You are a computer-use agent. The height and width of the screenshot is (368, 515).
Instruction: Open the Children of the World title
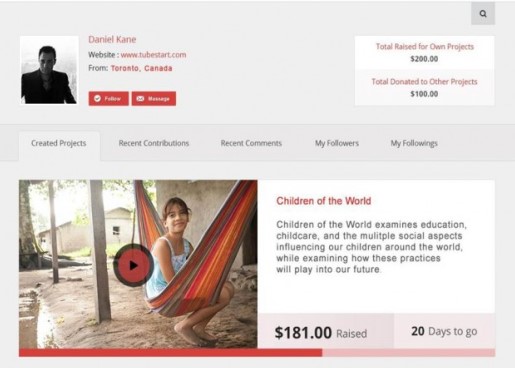pyautogui.click(x=324, y=201)
